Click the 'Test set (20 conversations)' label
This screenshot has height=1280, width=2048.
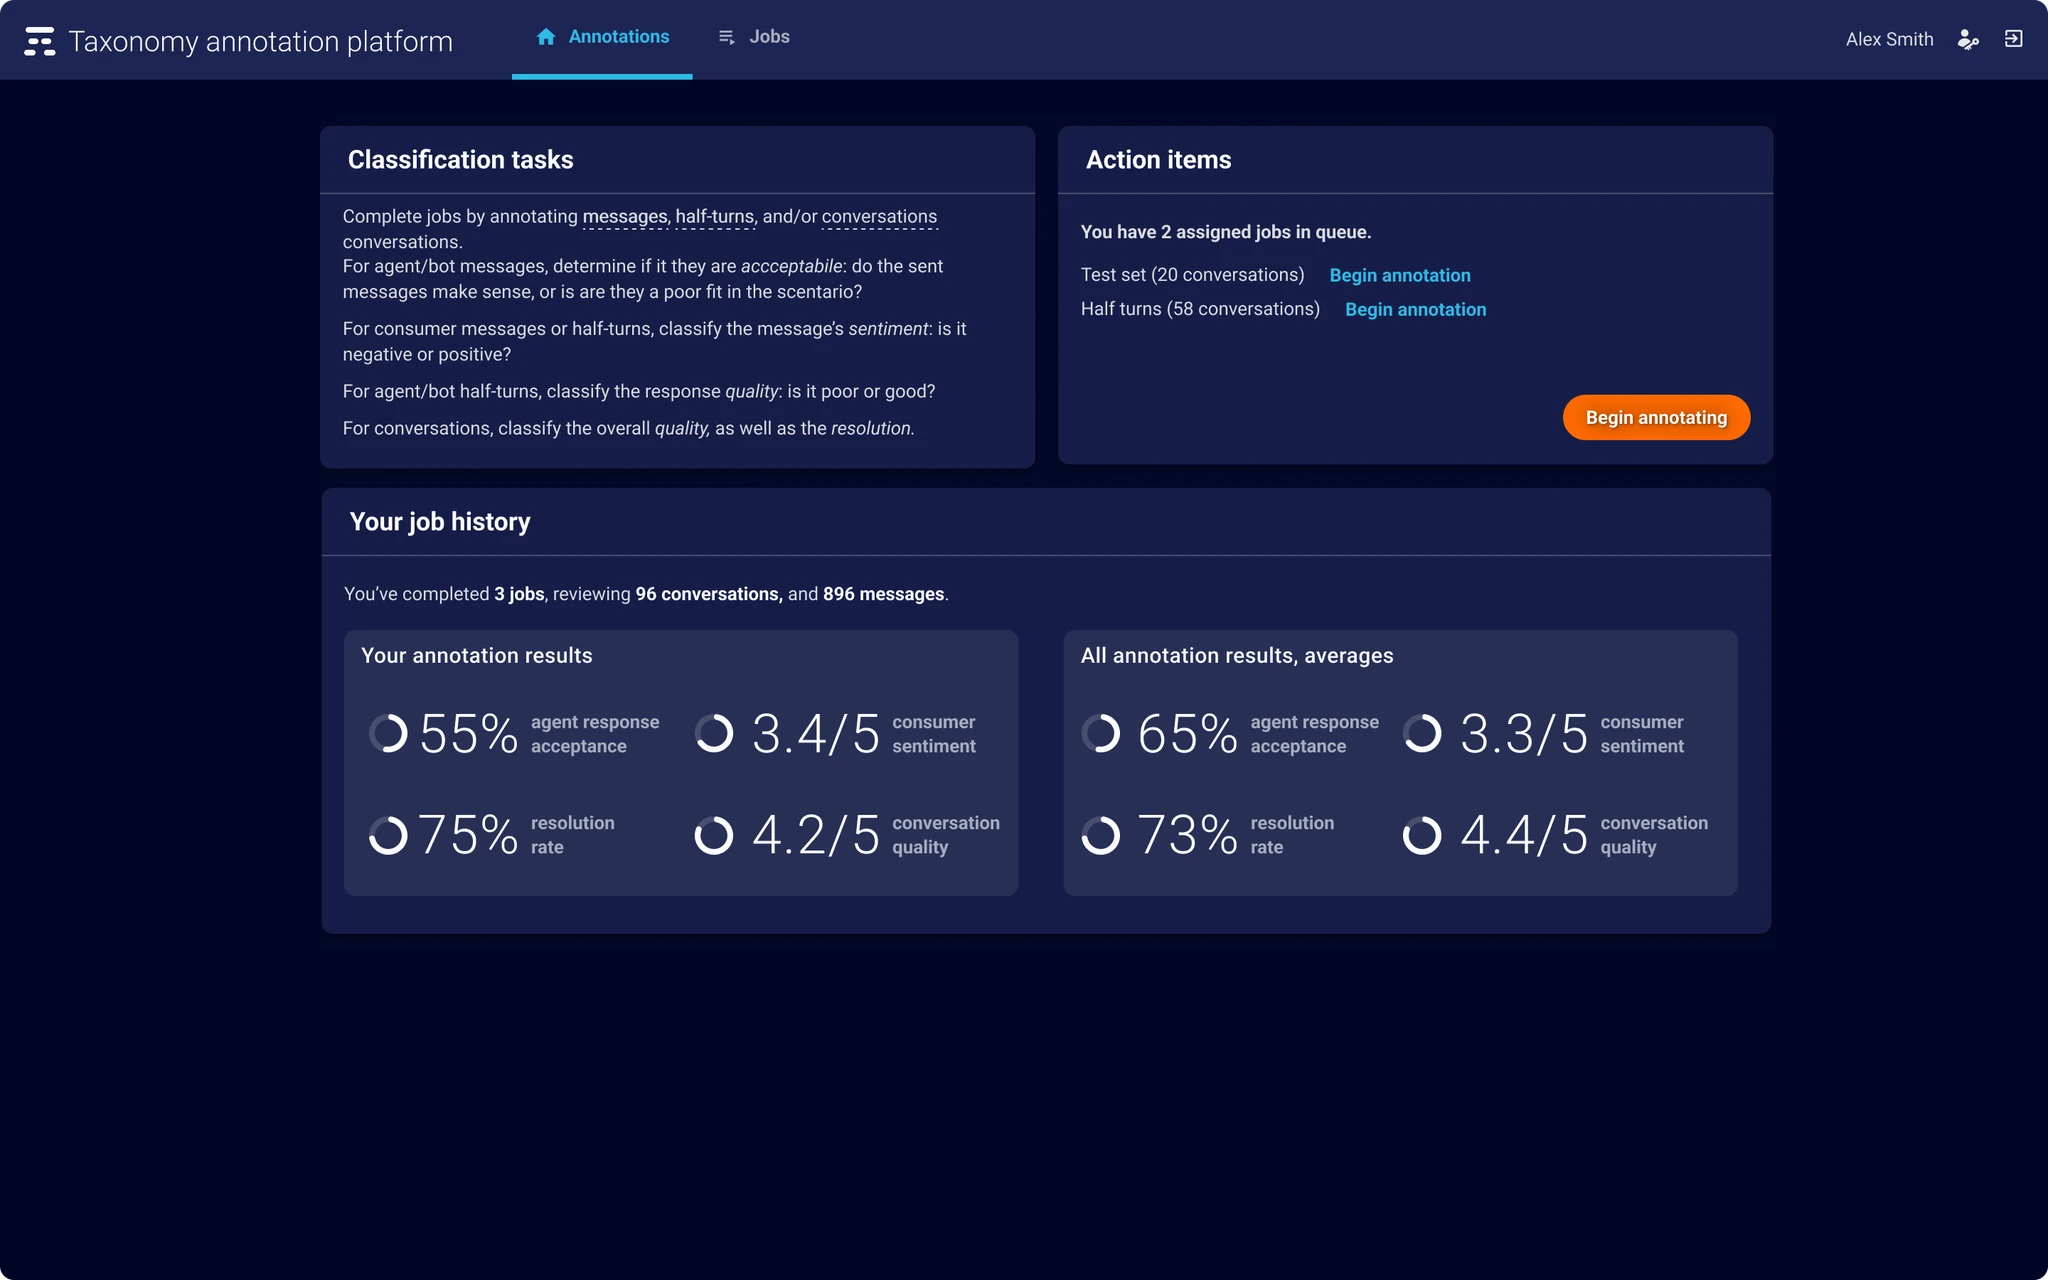coord(1192,275)
